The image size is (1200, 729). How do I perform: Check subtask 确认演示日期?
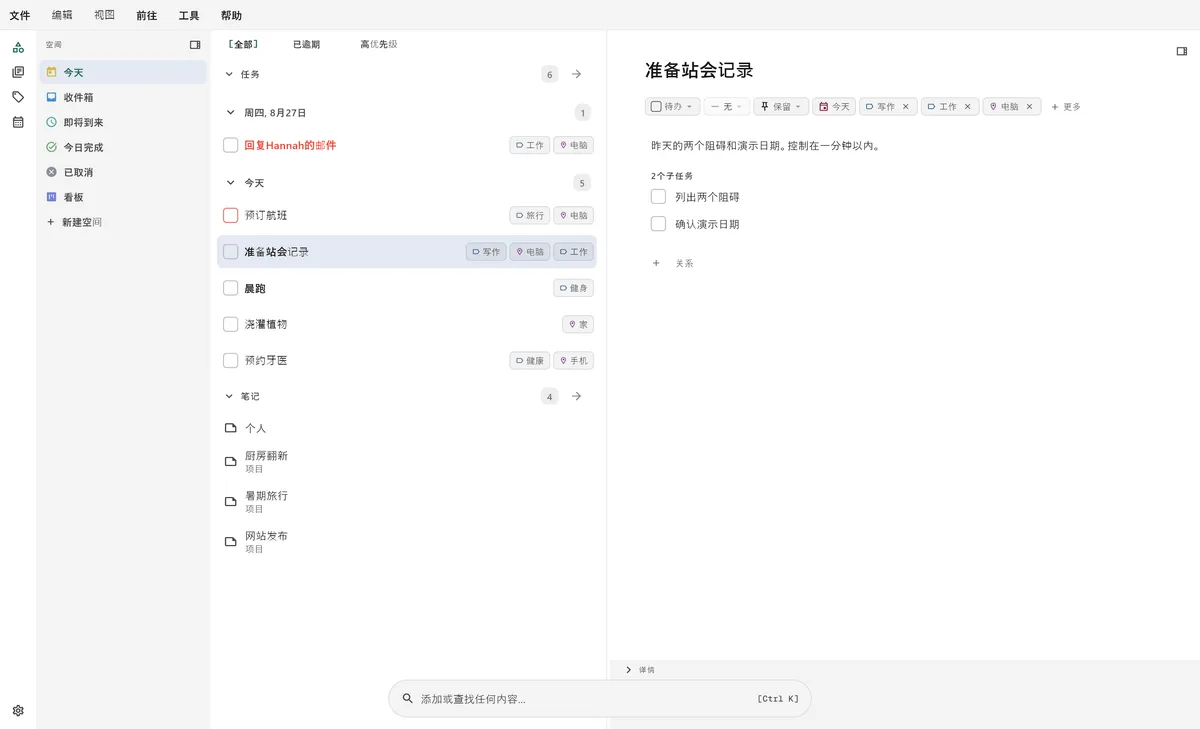coord(658,224)
